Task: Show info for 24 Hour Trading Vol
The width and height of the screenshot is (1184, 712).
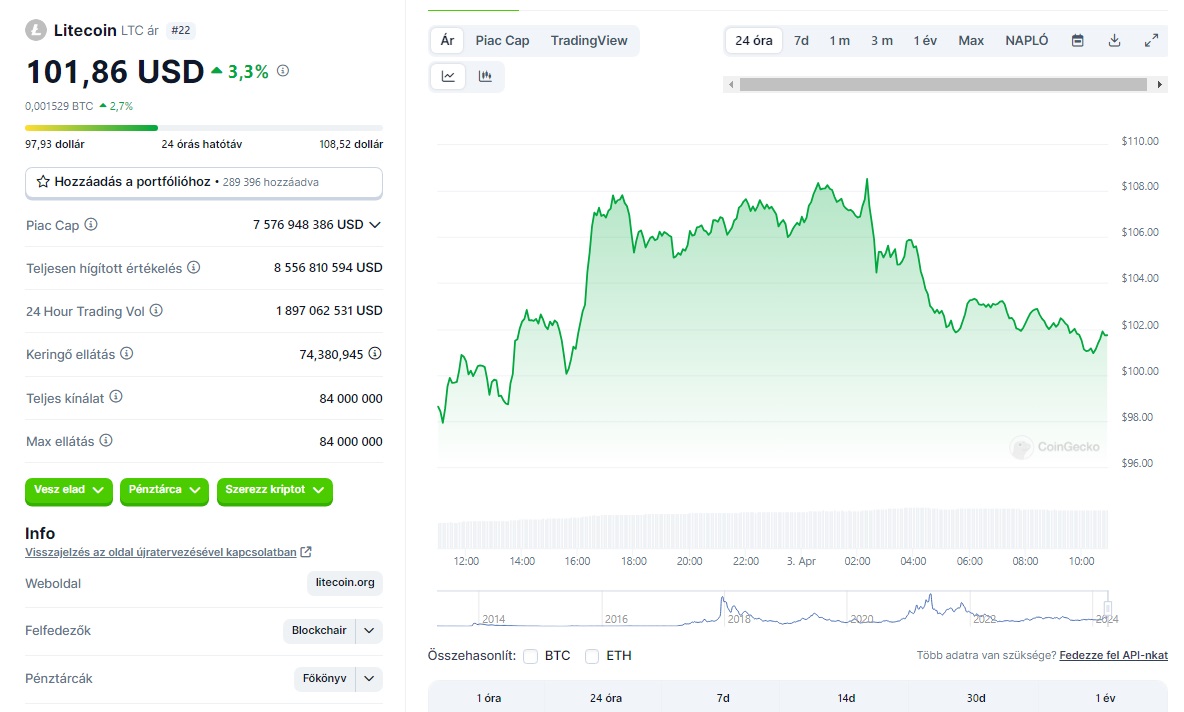Action: pos(156,310)
